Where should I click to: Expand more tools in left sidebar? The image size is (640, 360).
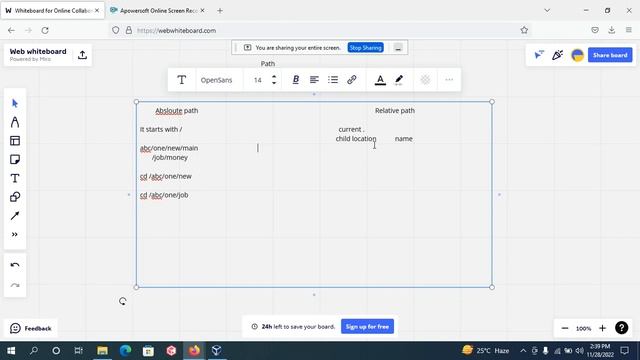pos(15,235)
